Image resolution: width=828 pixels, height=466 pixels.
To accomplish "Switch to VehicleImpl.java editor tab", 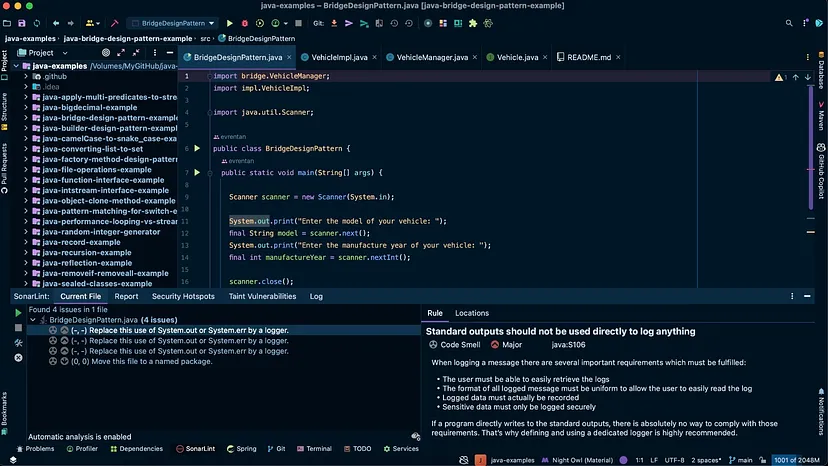I will (x=339, y=57).
